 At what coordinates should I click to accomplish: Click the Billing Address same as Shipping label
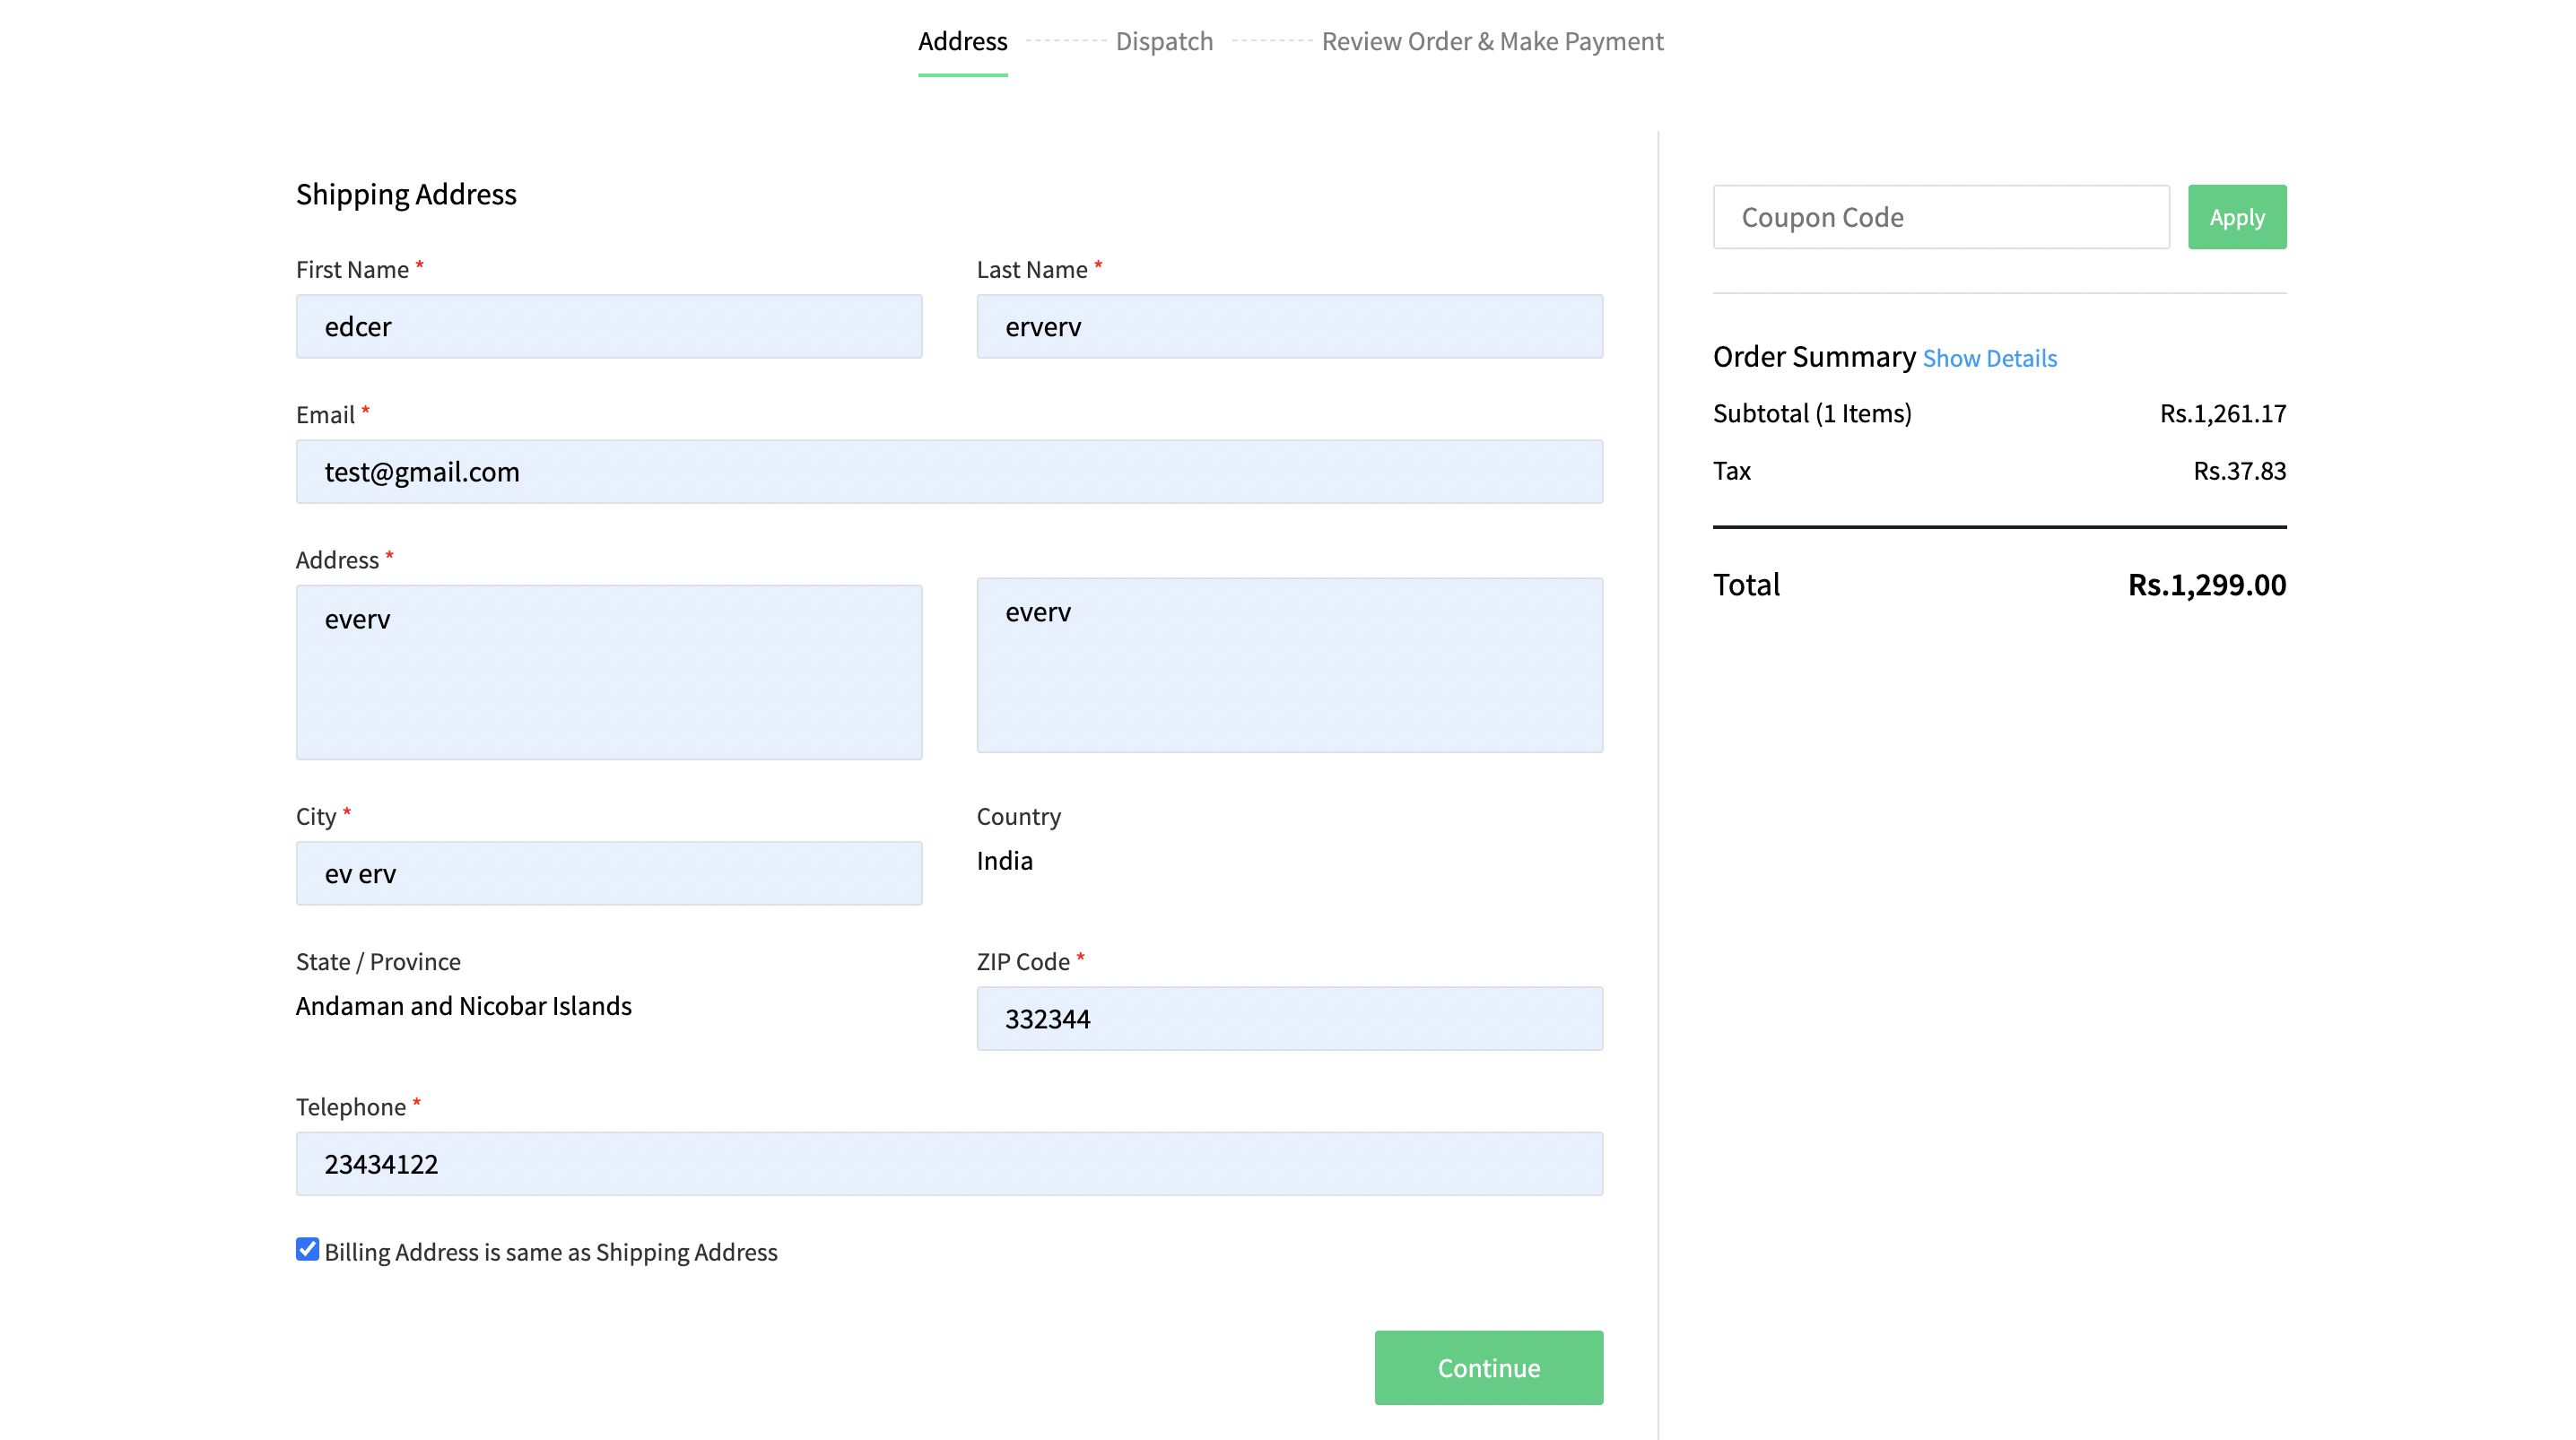[550, 1252]
